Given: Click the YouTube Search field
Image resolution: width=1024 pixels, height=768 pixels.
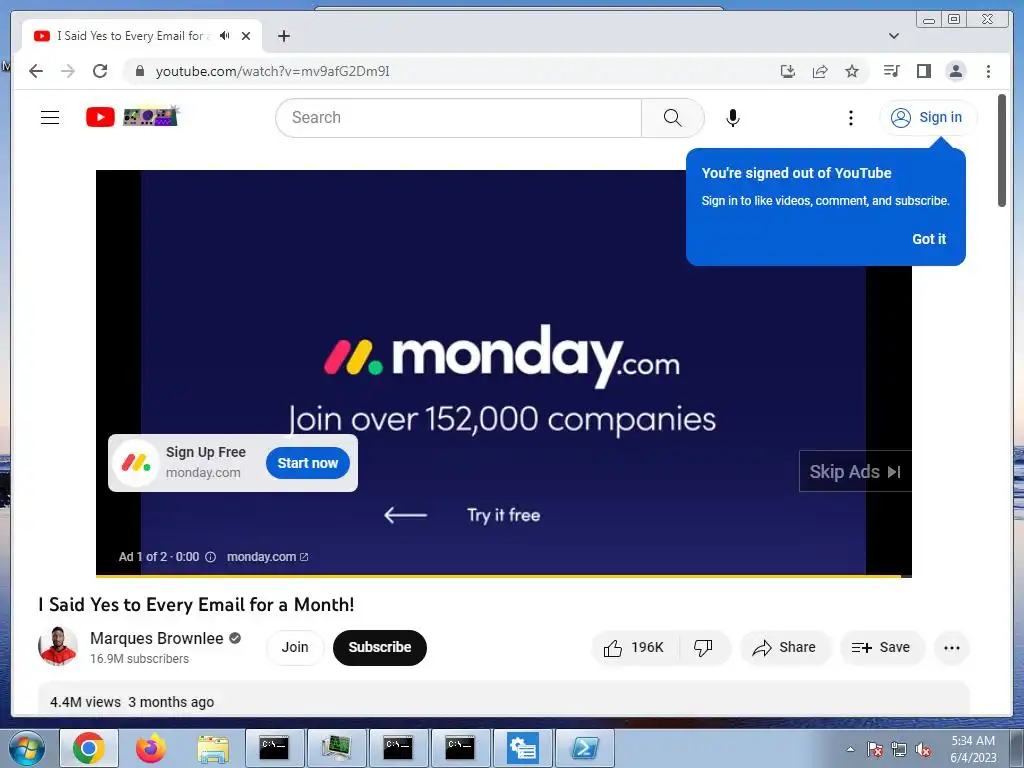Looking at the screenshot, I should 458,118.
